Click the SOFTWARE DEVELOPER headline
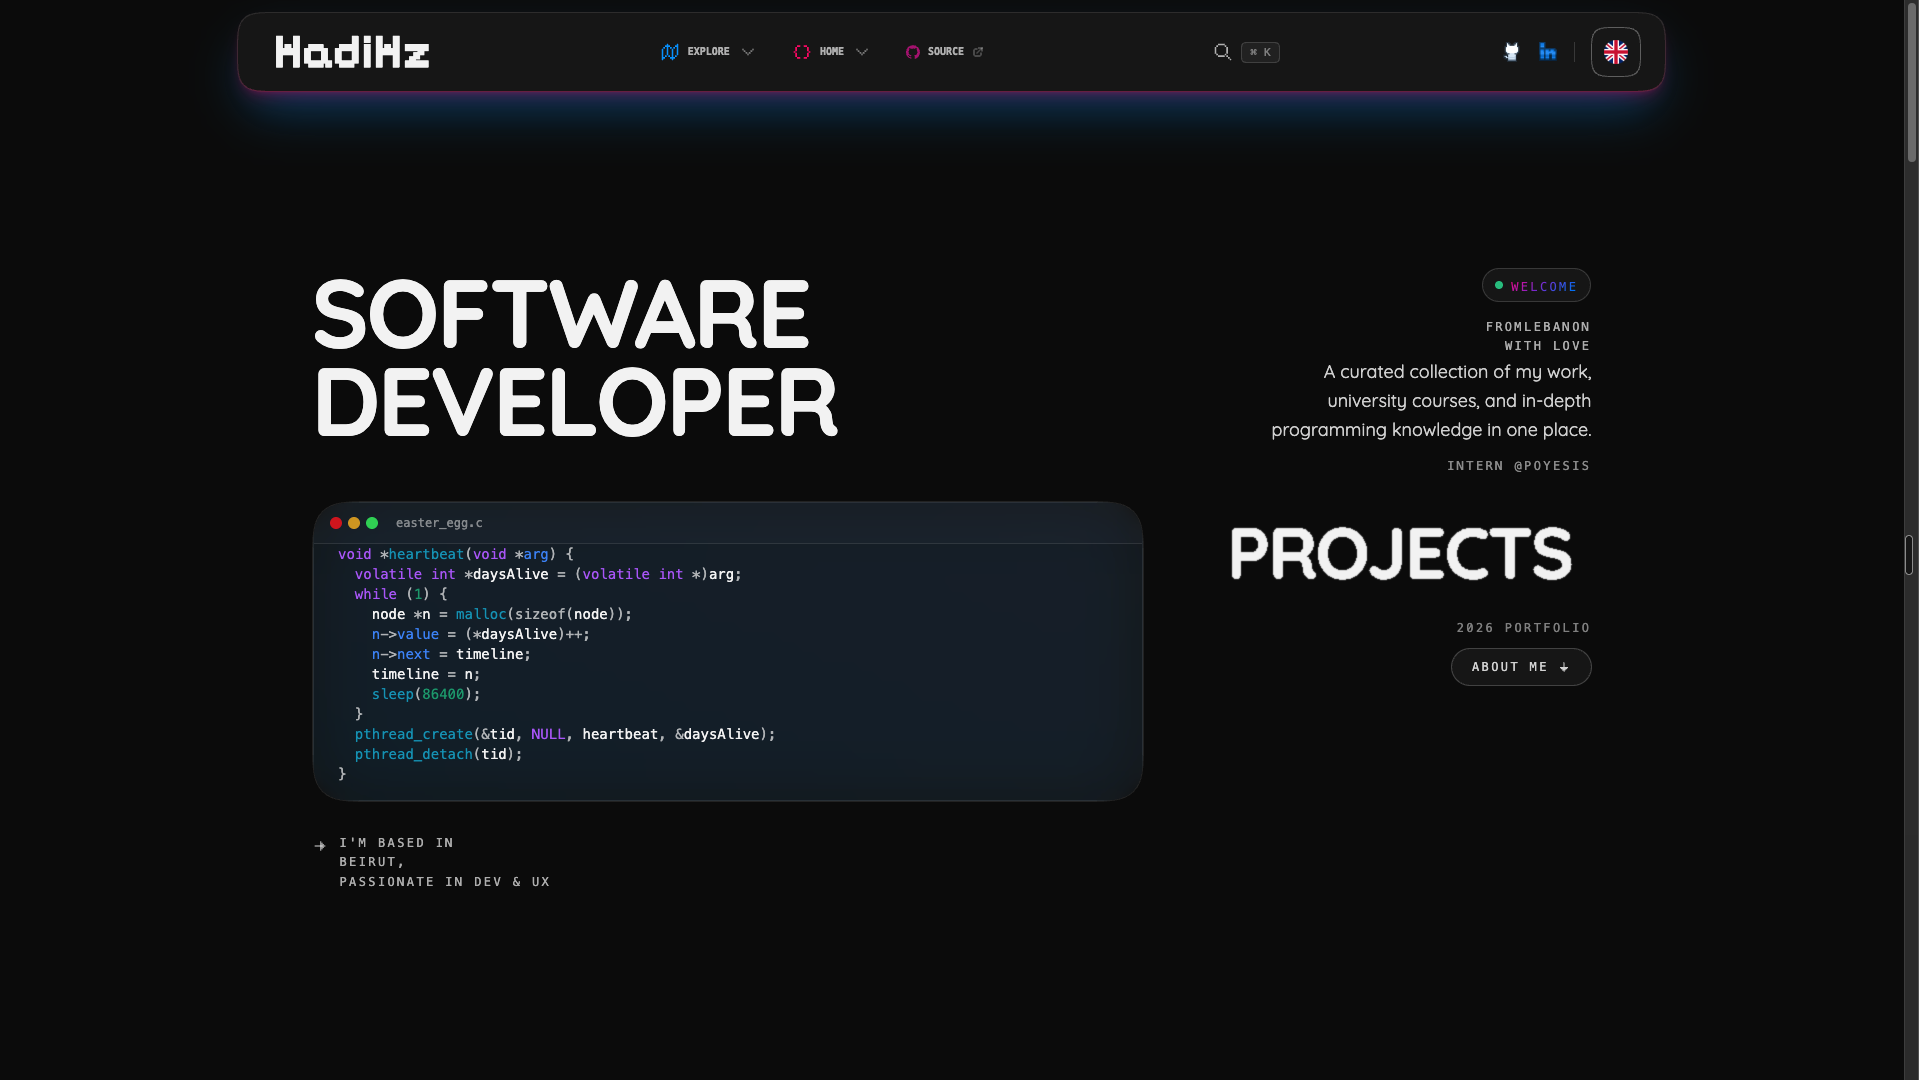The image size is (1919, 1080). click(x=576, y=358)
